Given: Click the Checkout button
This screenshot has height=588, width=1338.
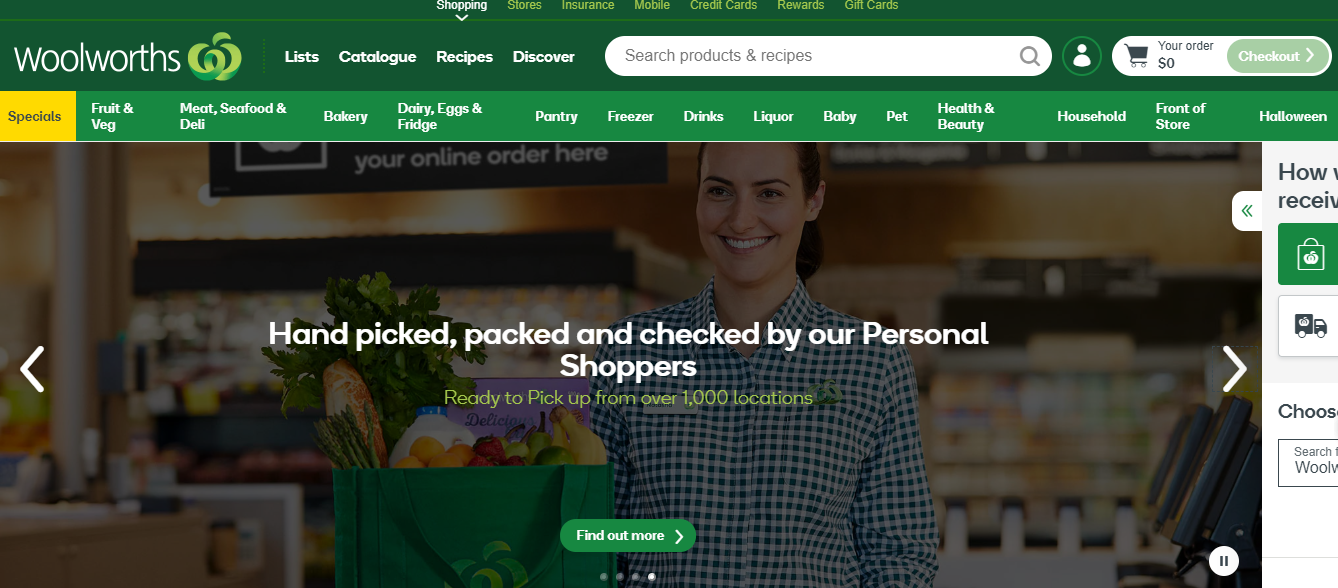Looking at the screenshot, I should tap(1277, 56).
